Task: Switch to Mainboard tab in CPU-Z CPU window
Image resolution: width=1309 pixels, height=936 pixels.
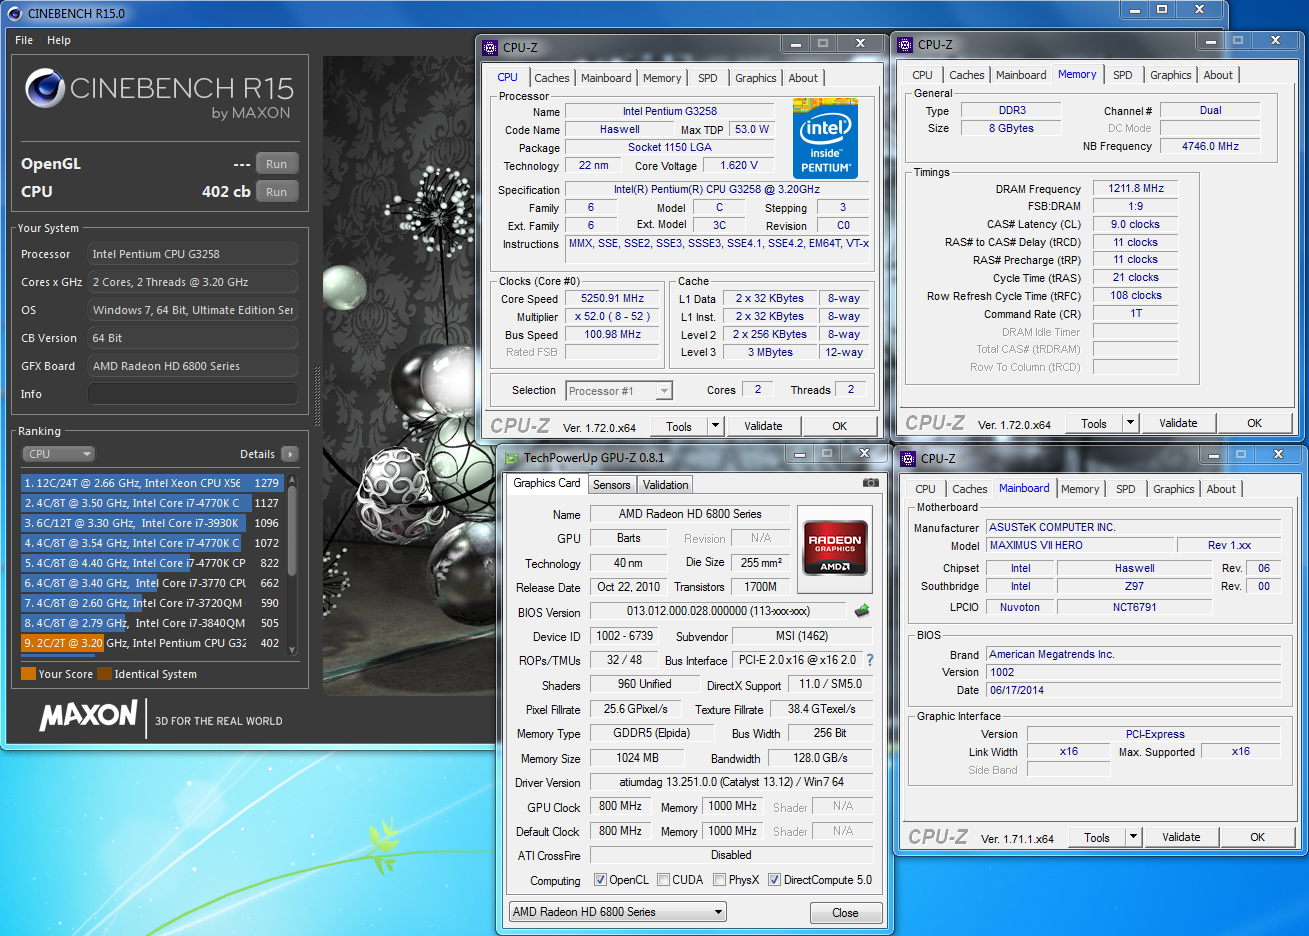Action: [606, 78]
